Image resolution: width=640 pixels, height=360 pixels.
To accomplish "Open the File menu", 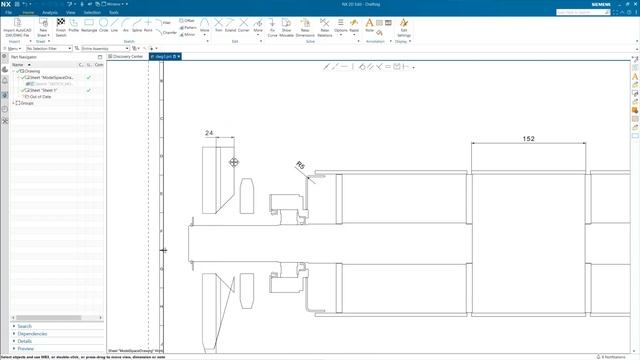I will pos(8,13).
